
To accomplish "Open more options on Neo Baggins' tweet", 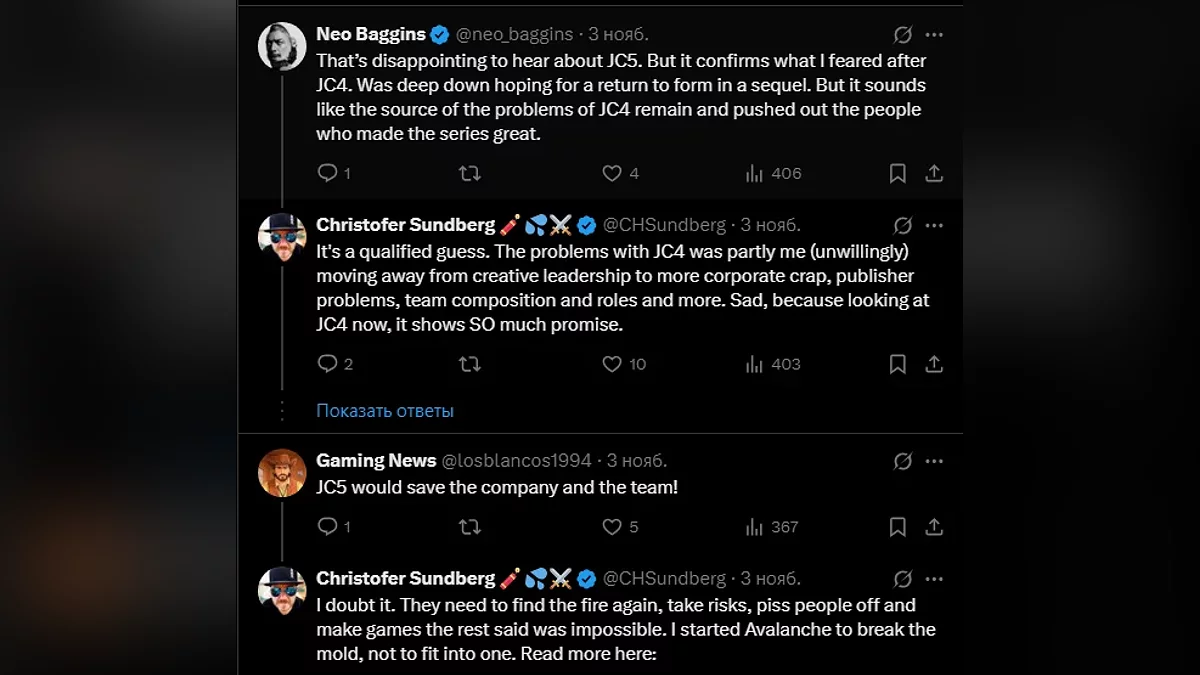I will pyautogui.click(x=934, y=35).
